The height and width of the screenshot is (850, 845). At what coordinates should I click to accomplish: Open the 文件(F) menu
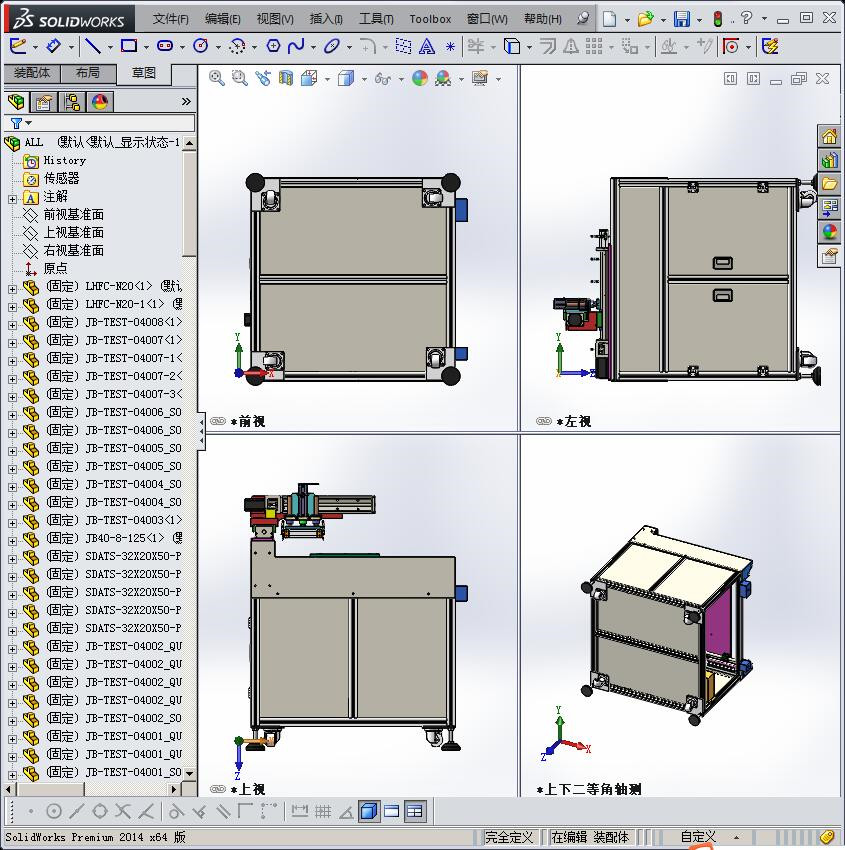170,19
